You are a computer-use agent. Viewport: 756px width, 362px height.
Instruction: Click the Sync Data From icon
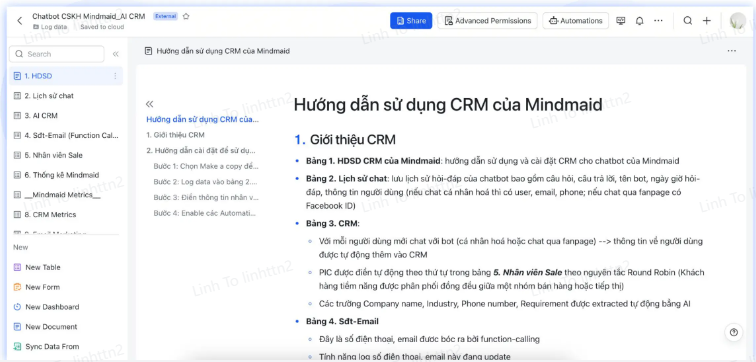coord(17,346)
